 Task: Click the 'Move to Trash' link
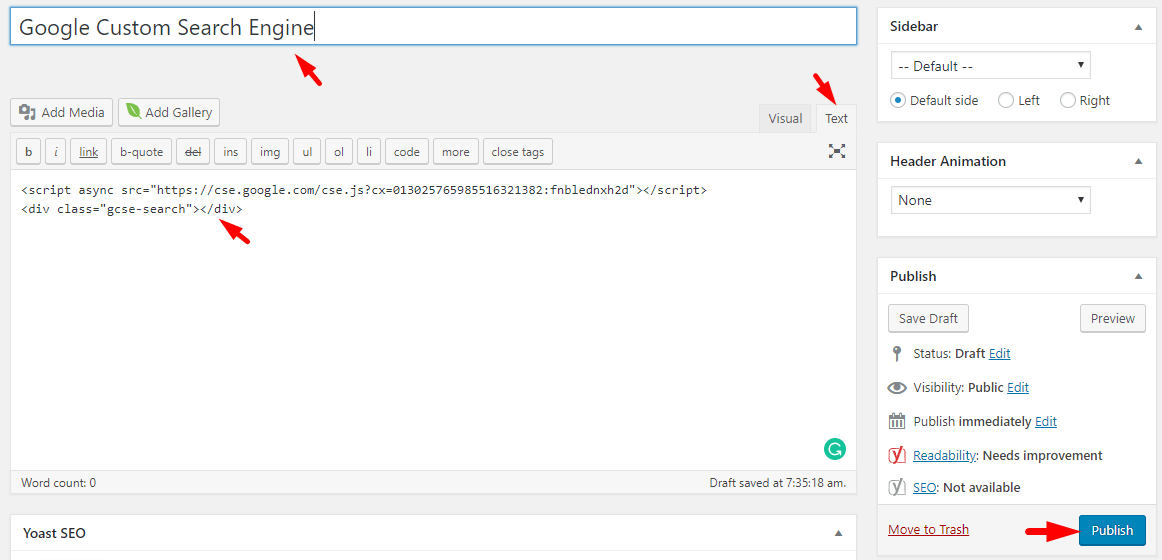tap(928, 529)
